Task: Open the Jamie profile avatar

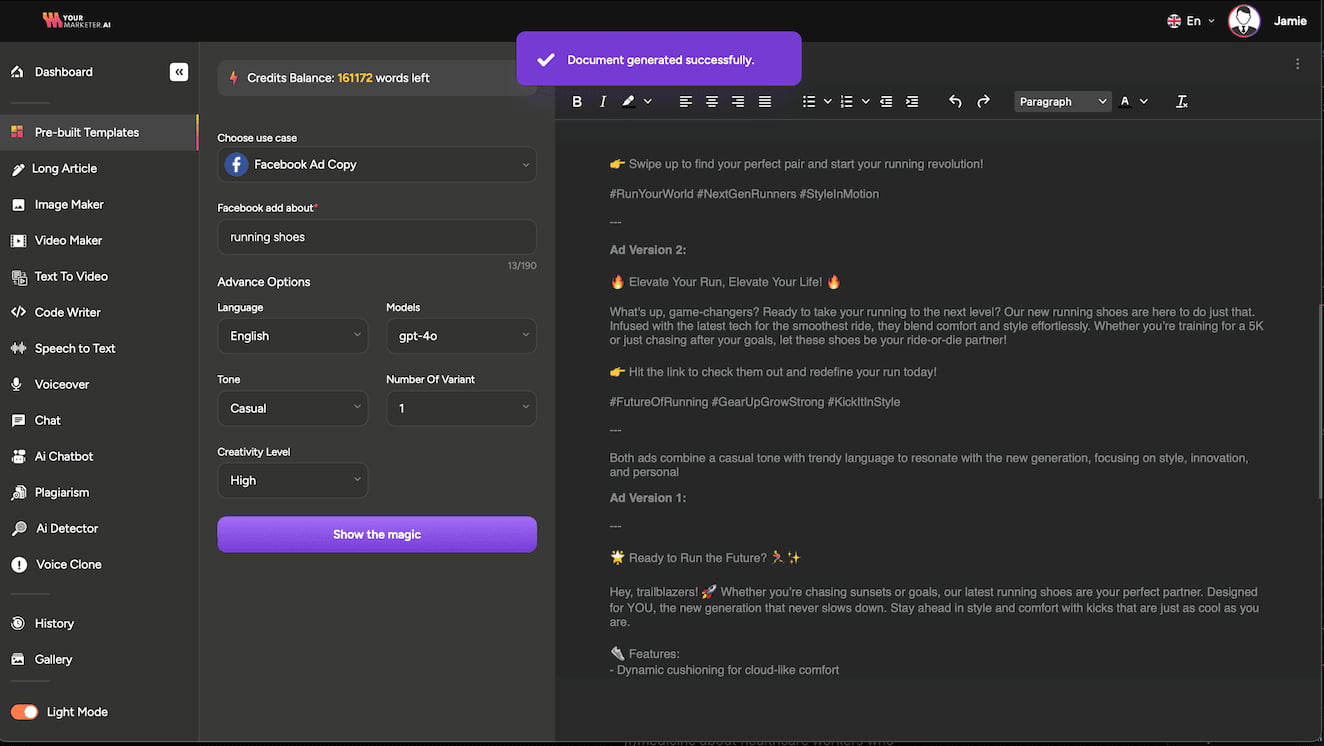Action: tap(1244, 21)
